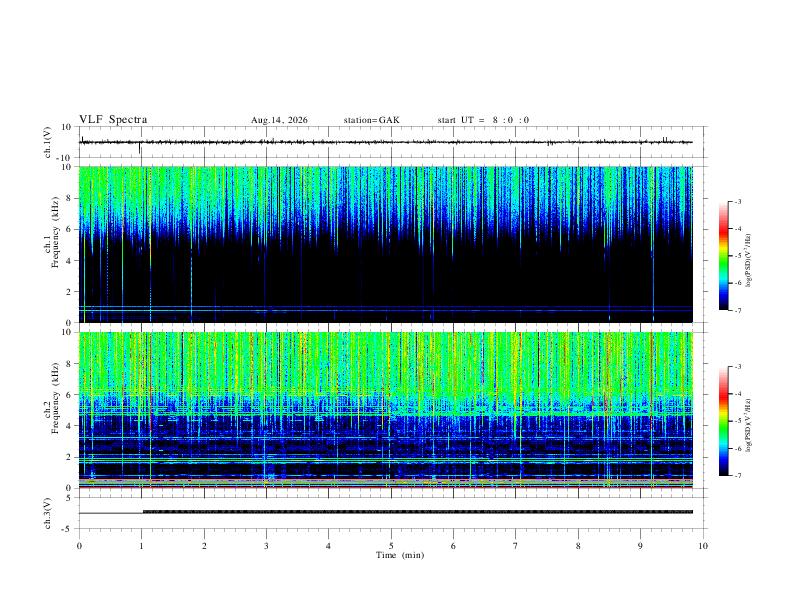Click the colorbar beside the ch.1 spectrogram
This screenshot has height=612, width=792.
[x=723, y=256]
